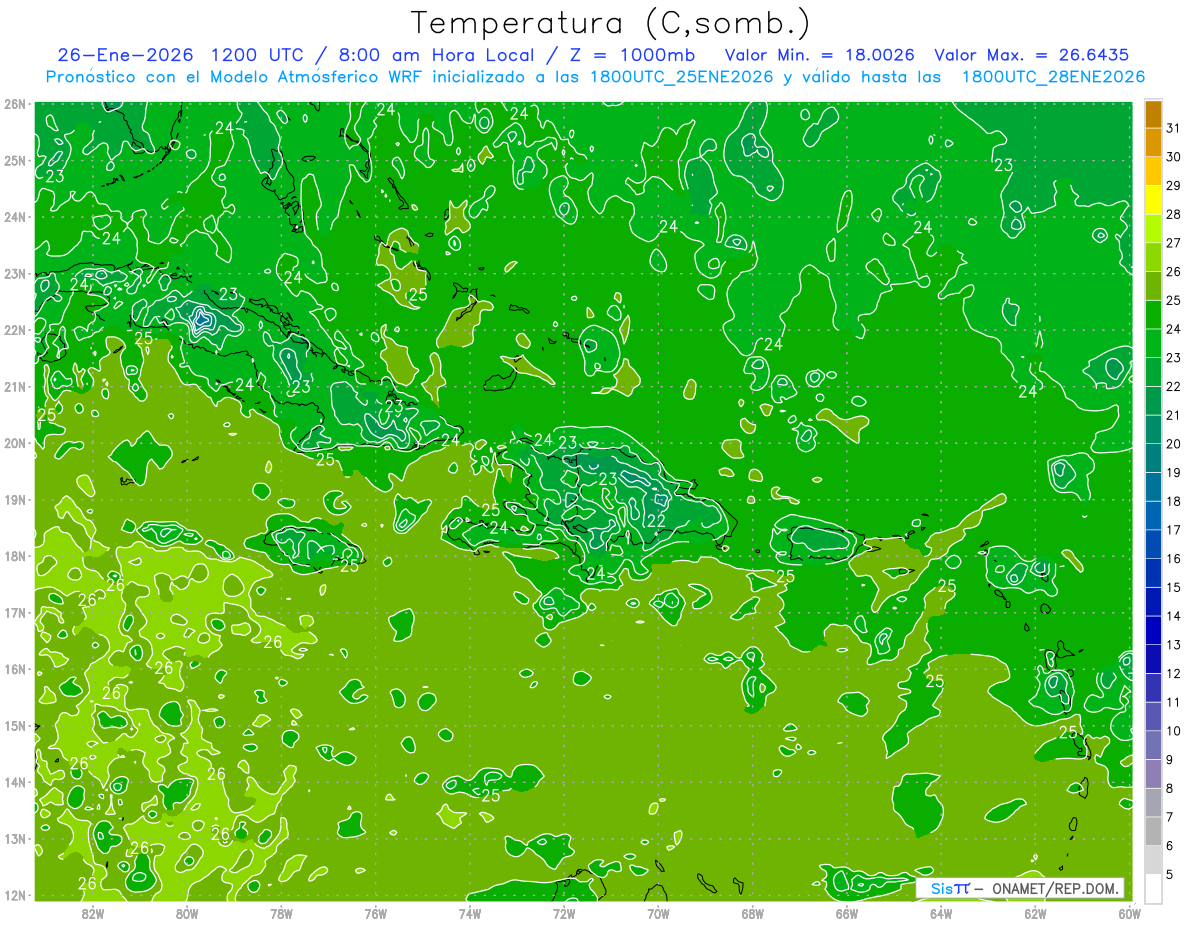
Task: Click the color scale label "28"
Action: pyautogui.click(x=1174, y=214)
